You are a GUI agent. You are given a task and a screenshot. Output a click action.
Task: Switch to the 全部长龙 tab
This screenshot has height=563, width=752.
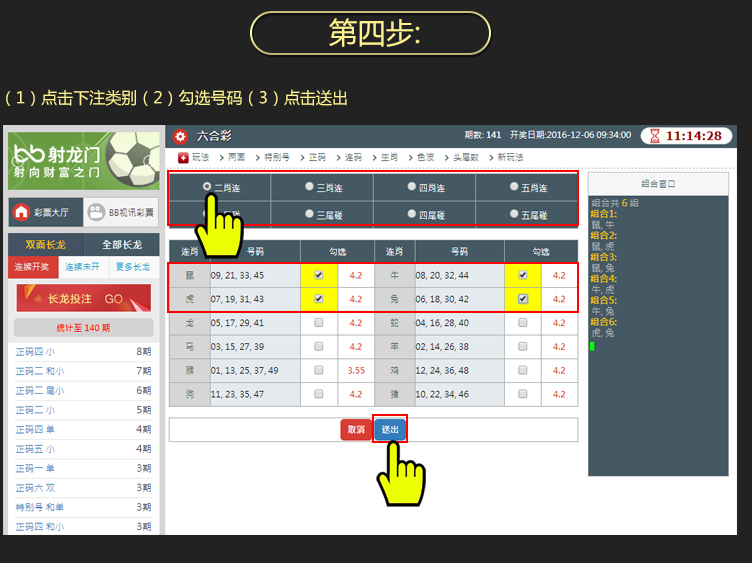(x=121, y=244)
